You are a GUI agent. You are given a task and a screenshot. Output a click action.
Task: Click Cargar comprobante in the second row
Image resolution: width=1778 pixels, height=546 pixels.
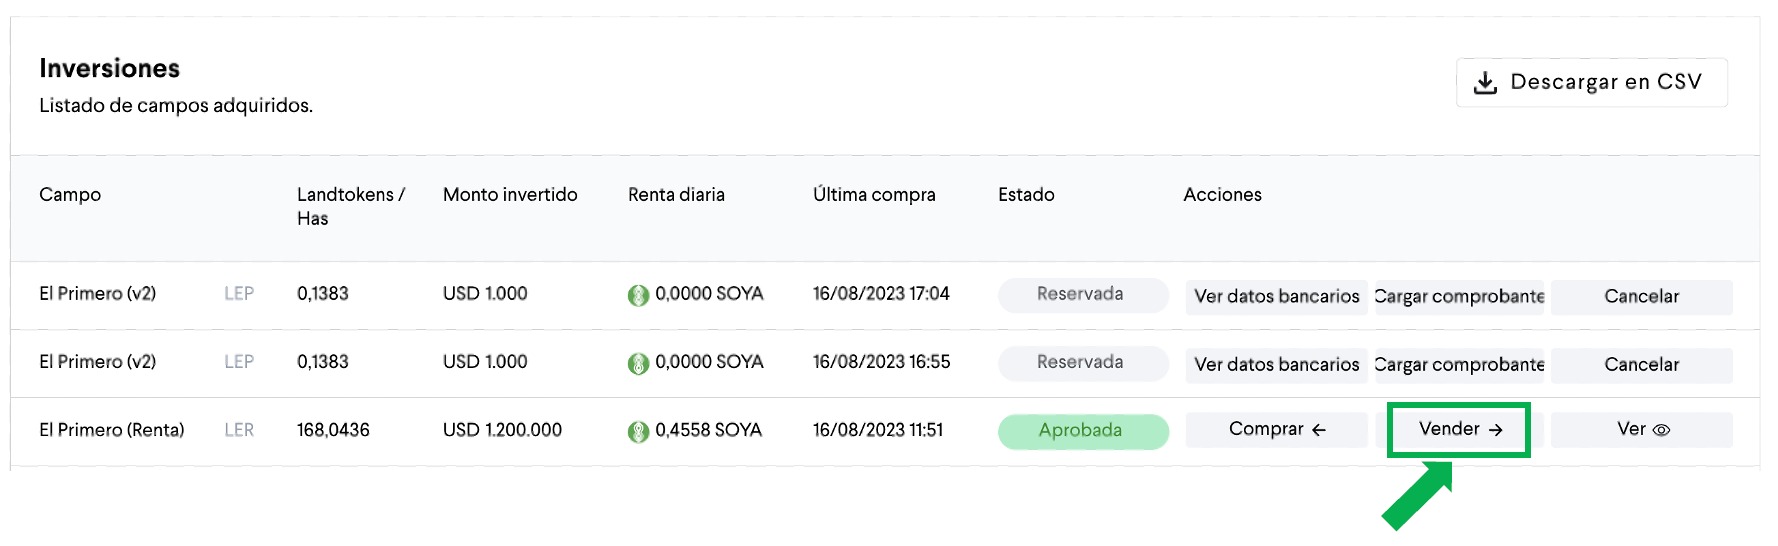pyautogui.click(x=1459, y=365)
